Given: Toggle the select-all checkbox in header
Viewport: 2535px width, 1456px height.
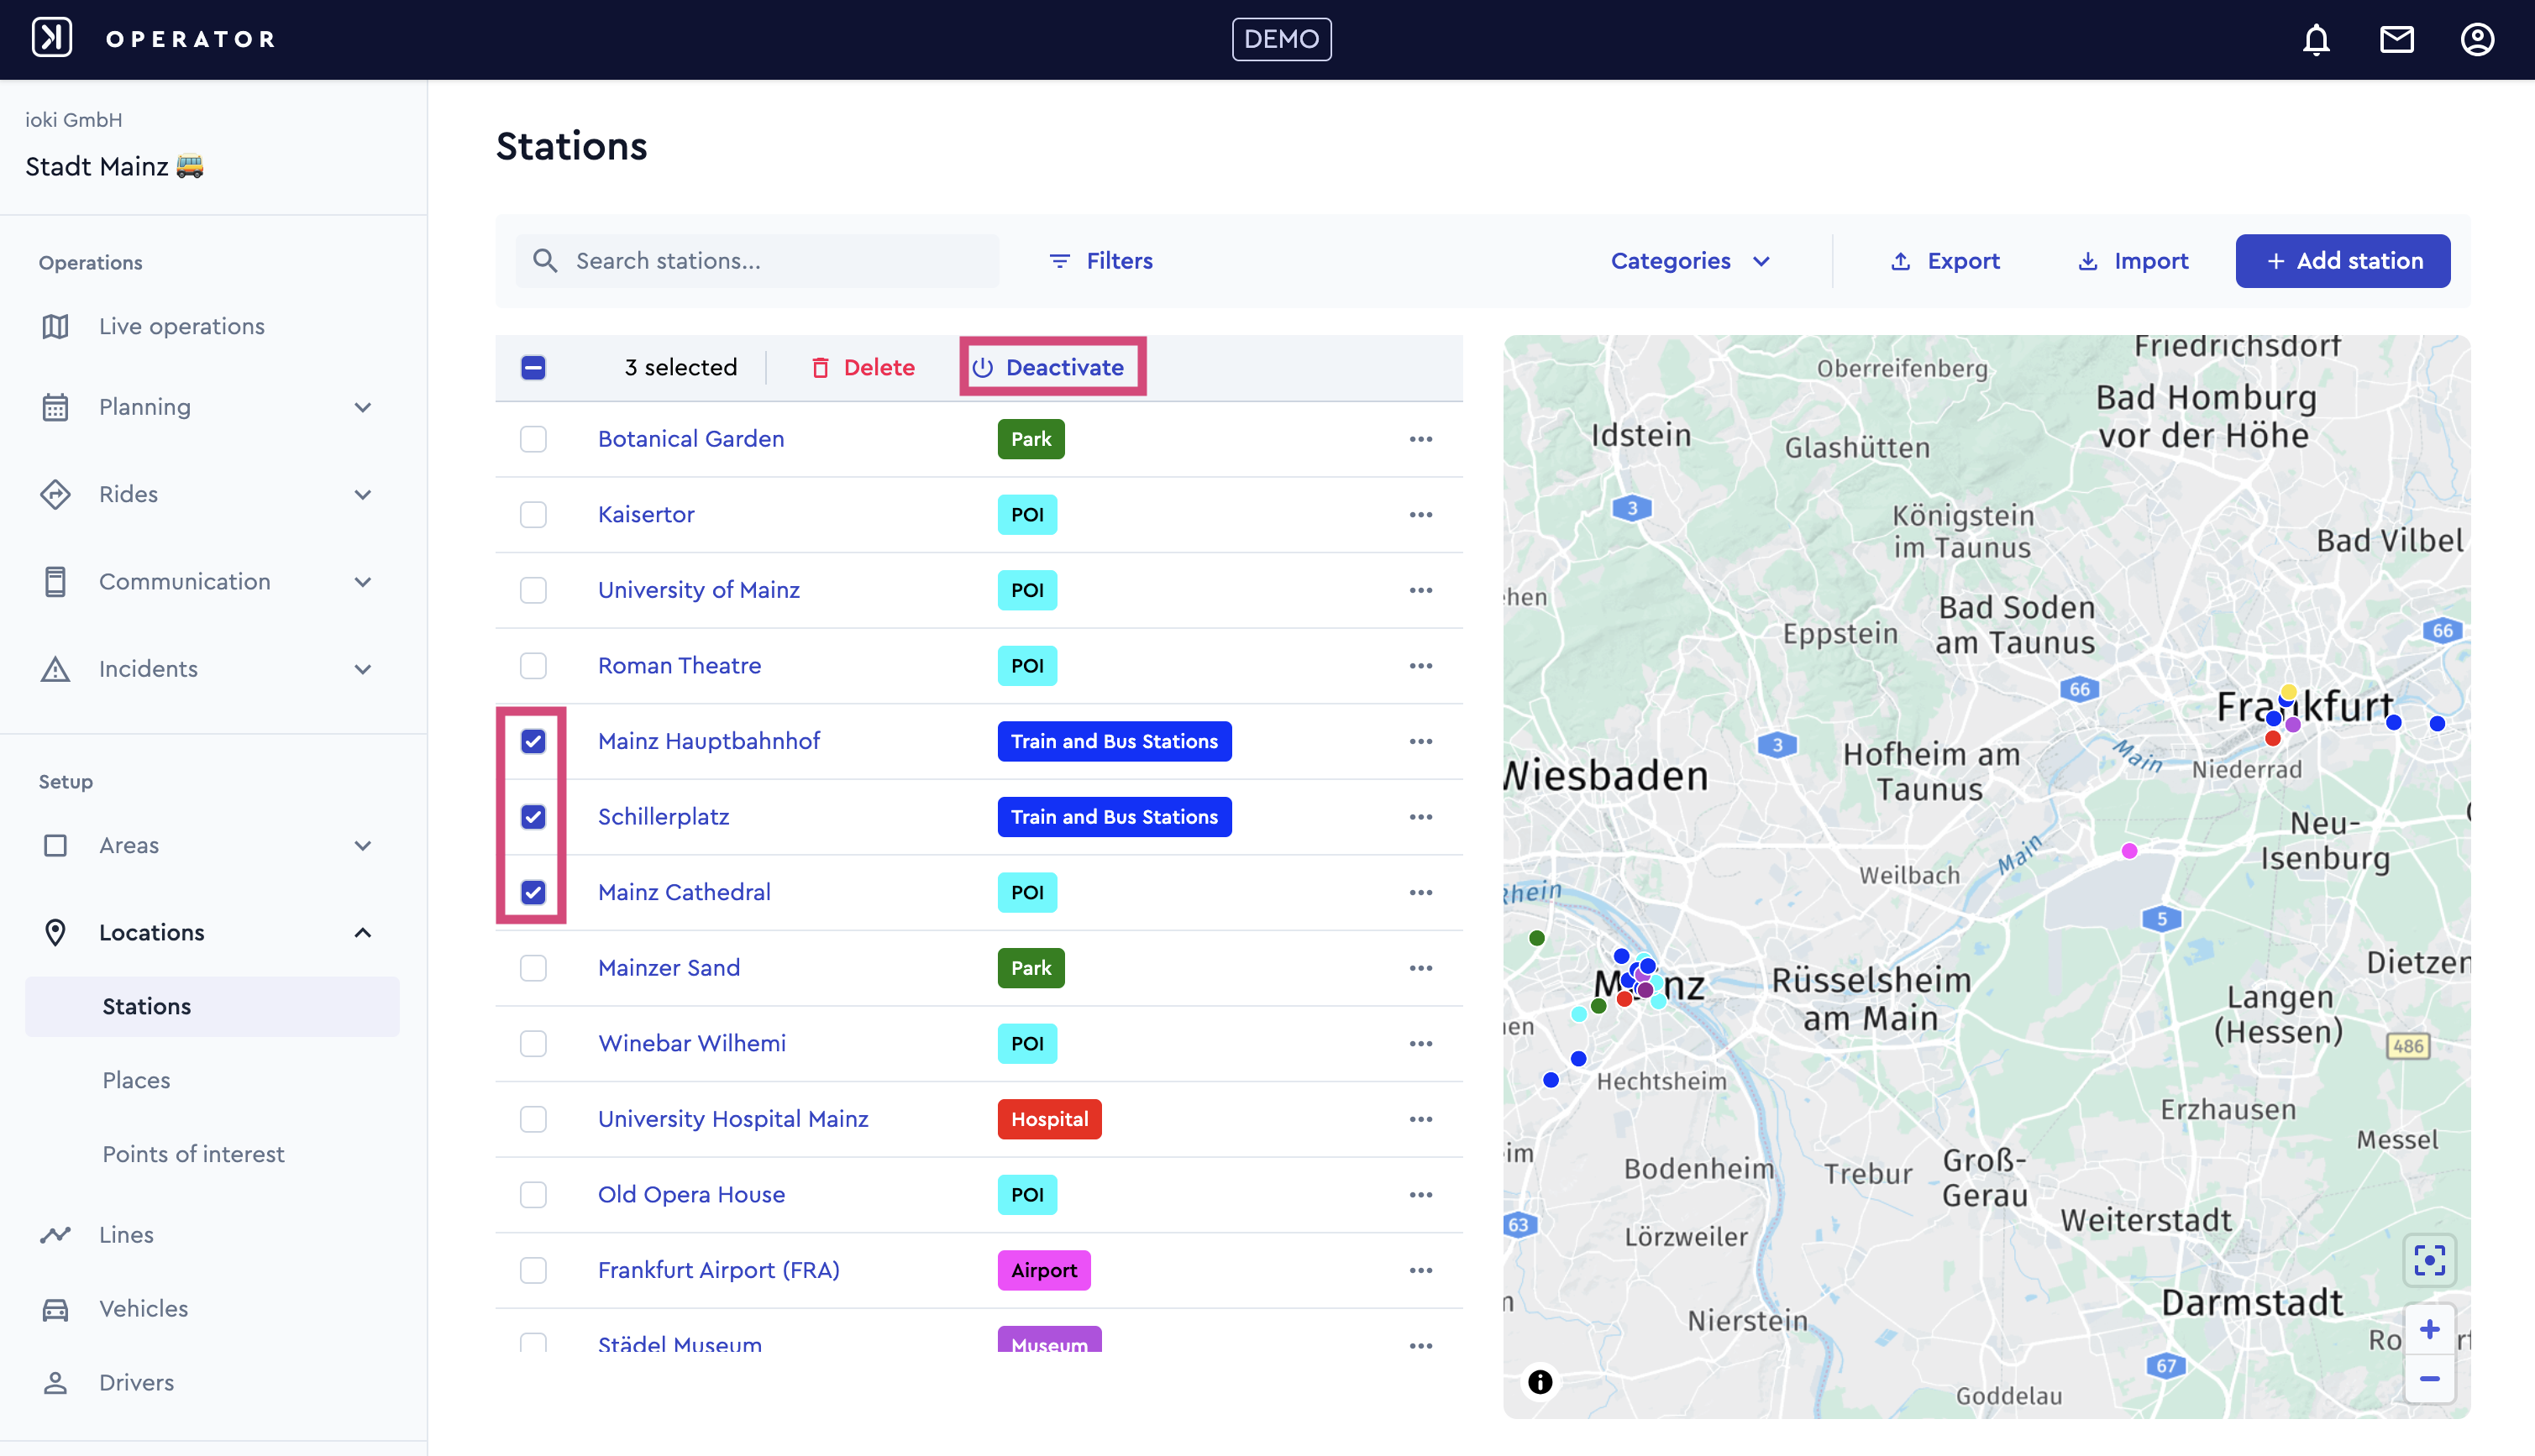Looking at the screenshot, I should [533, 368].
